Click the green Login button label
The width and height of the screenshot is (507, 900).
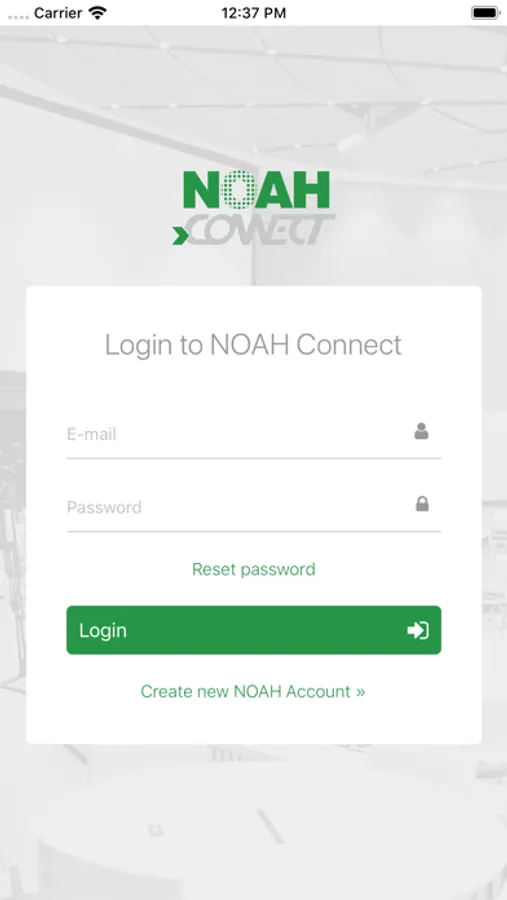tap(103, 630)
